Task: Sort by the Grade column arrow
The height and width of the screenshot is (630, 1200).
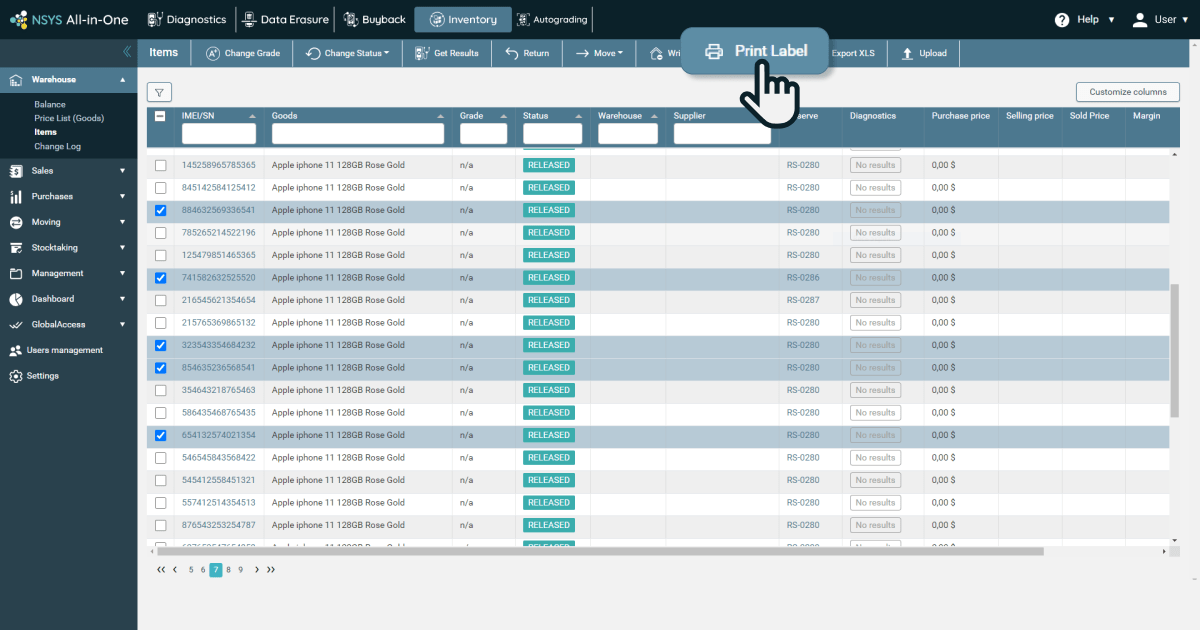Action: click(x=503, y=116)
